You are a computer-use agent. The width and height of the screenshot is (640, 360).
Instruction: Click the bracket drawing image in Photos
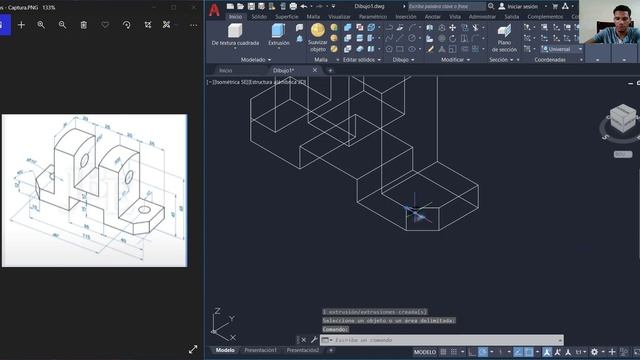pyautogui.click(x=95, y=191)
